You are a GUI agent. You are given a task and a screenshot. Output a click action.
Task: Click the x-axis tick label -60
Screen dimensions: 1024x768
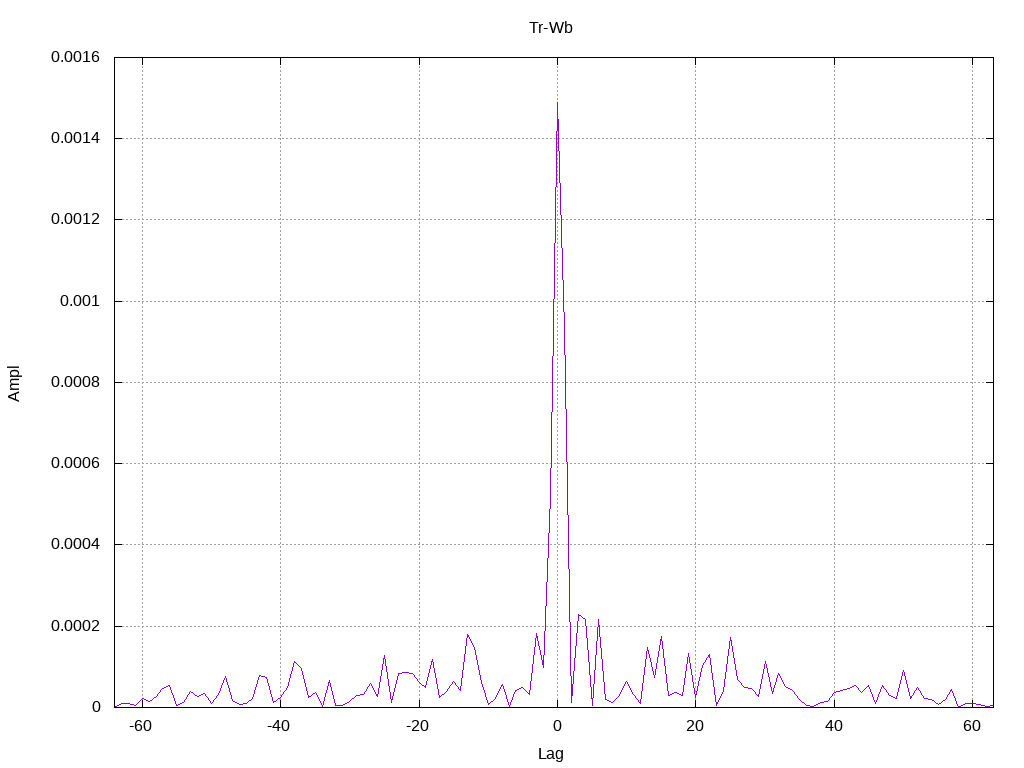pos(140,726)
